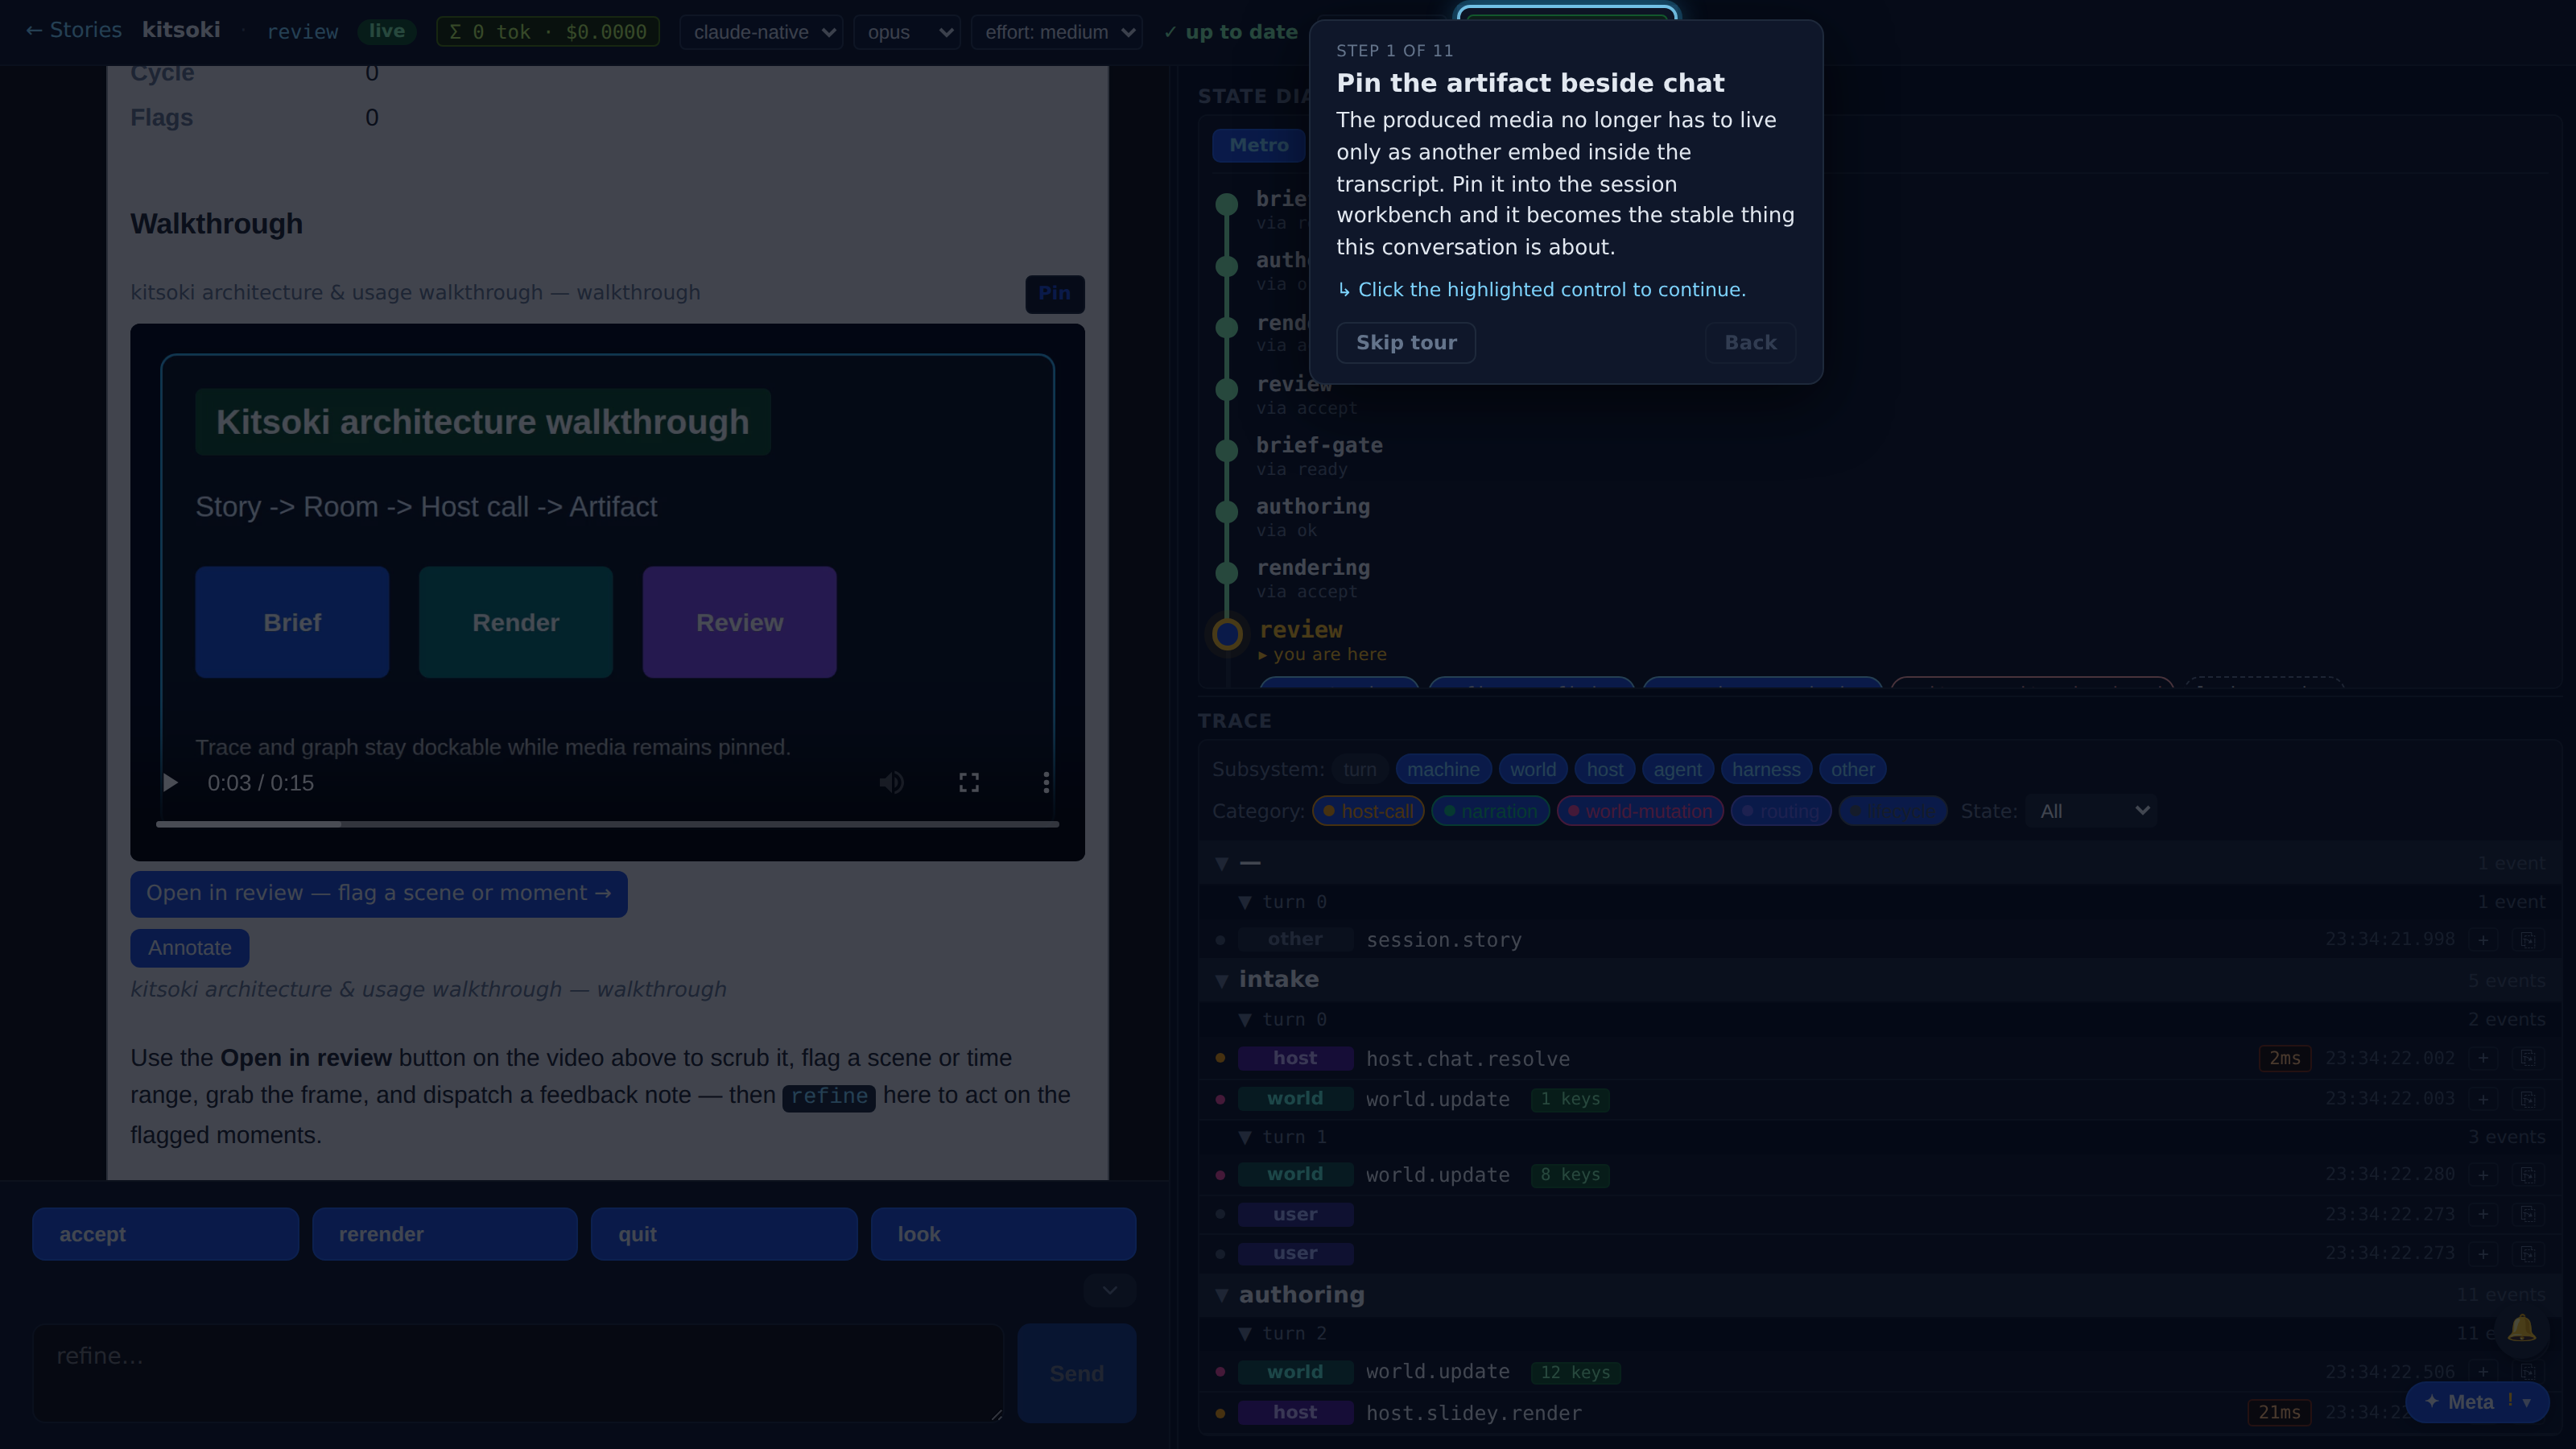
Task: Open the State filter dropdown
Action: (x=2091, y=811)
